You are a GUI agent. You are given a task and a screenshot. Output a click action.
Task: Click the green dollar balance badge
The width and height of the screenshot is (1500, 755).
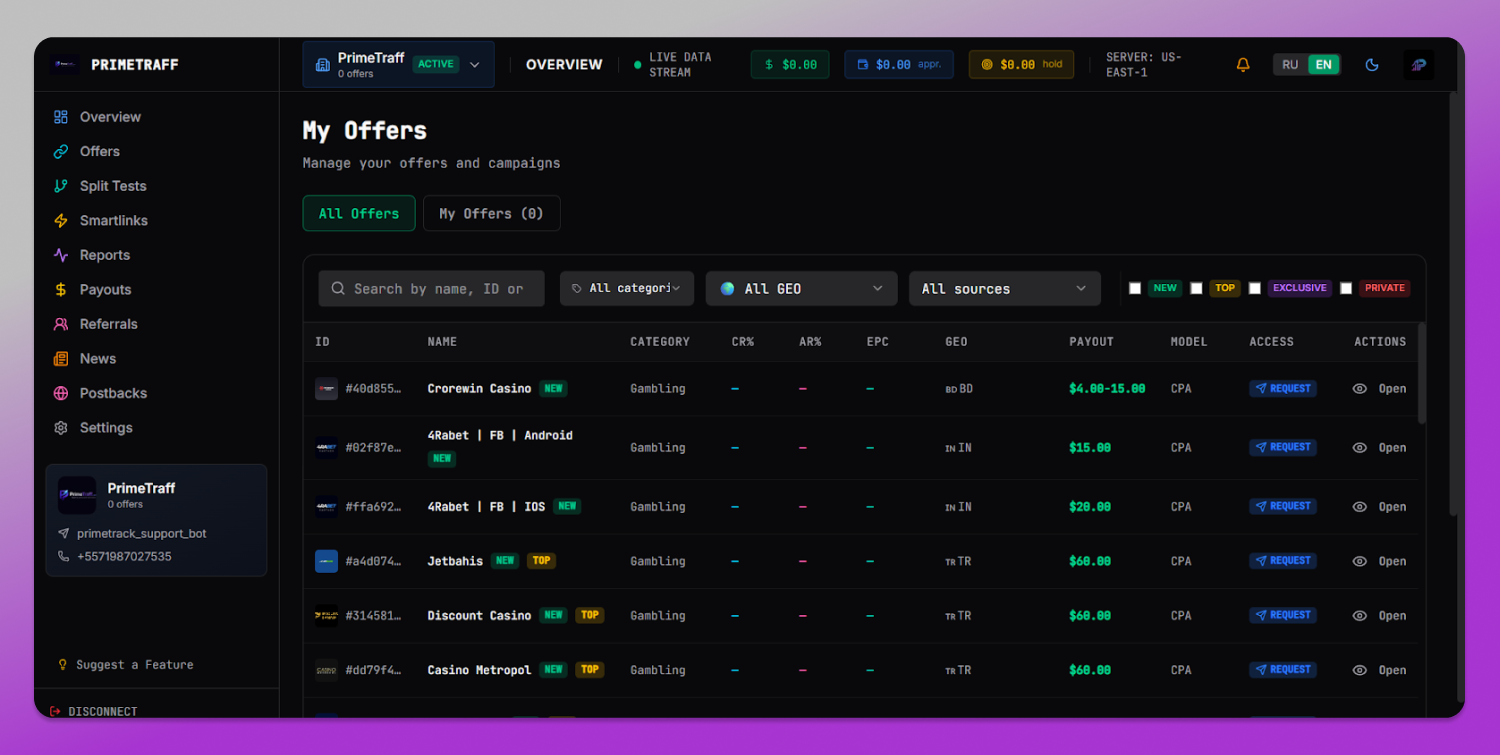coord(790,64)
